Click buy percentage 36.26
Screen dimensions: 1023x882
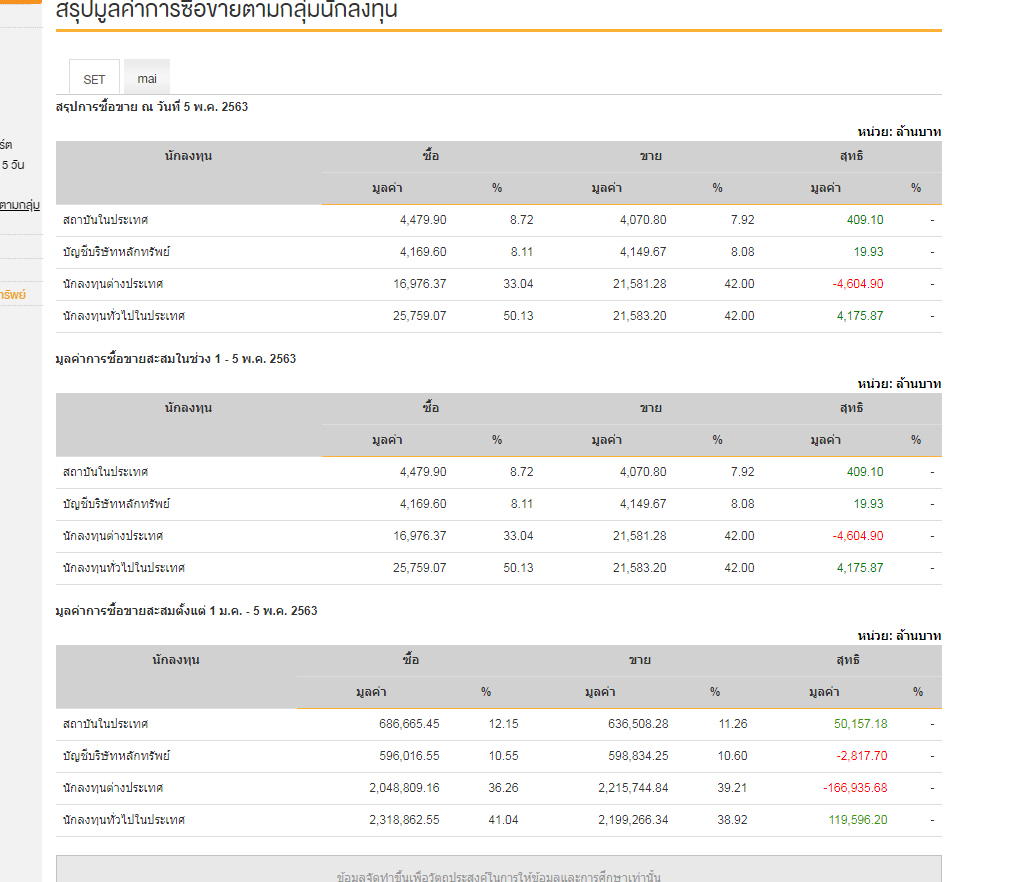(503, 787)
